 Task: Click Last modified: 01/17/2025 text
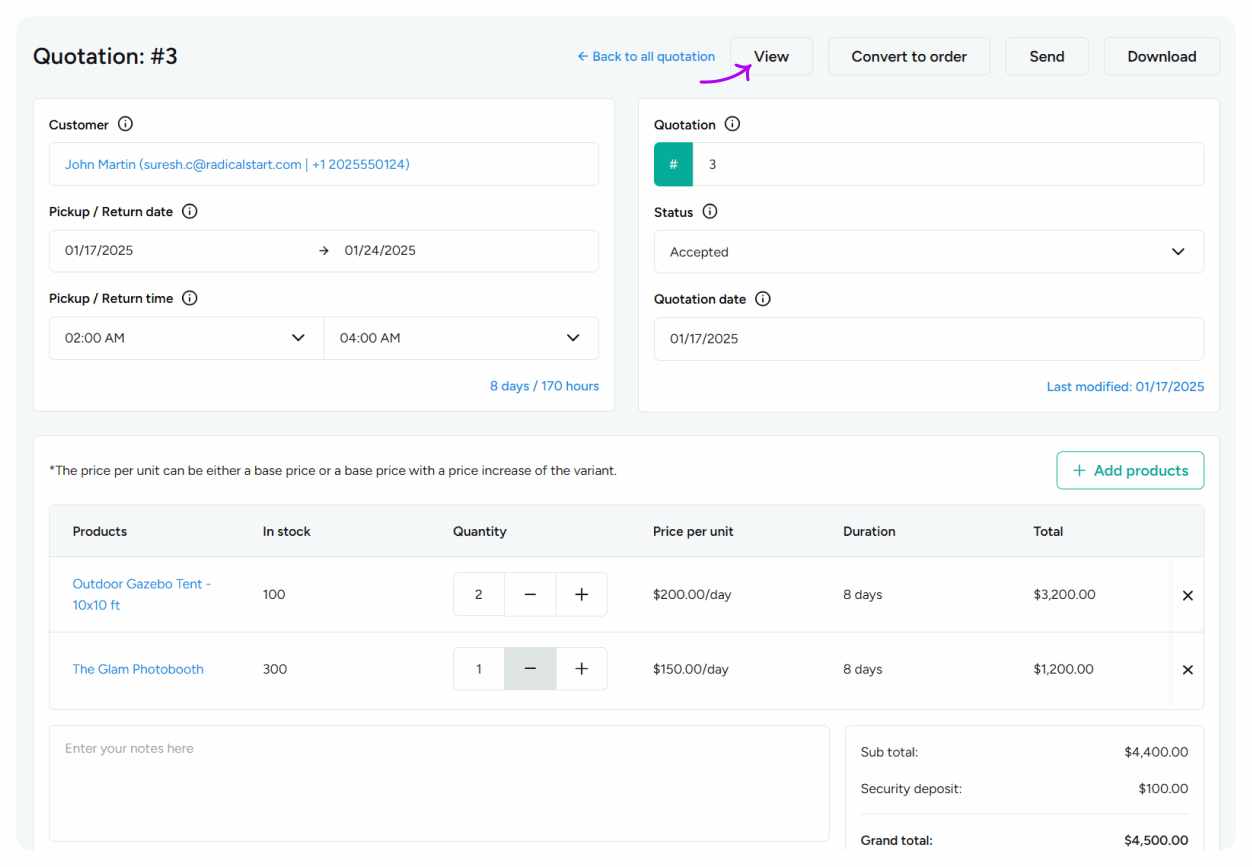pos(1125,386)
